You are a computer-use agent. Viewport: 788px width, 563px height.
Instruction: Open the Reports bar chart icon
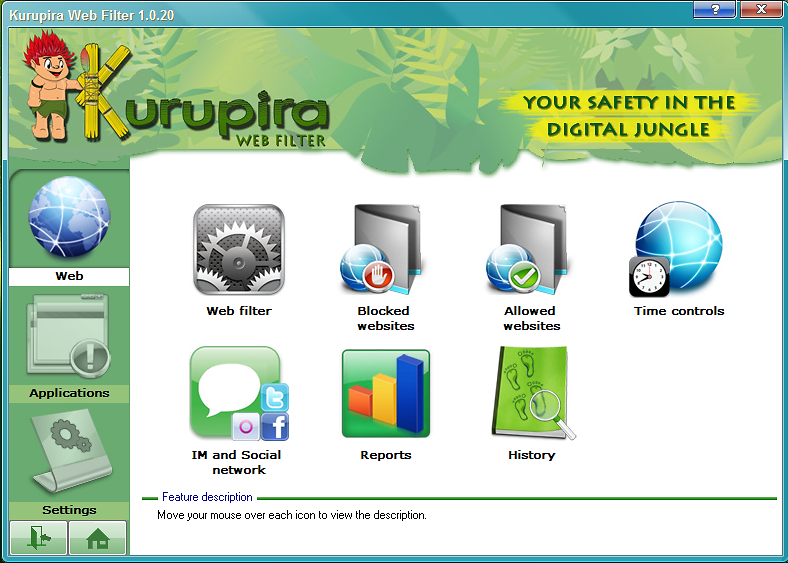(385, 393)
